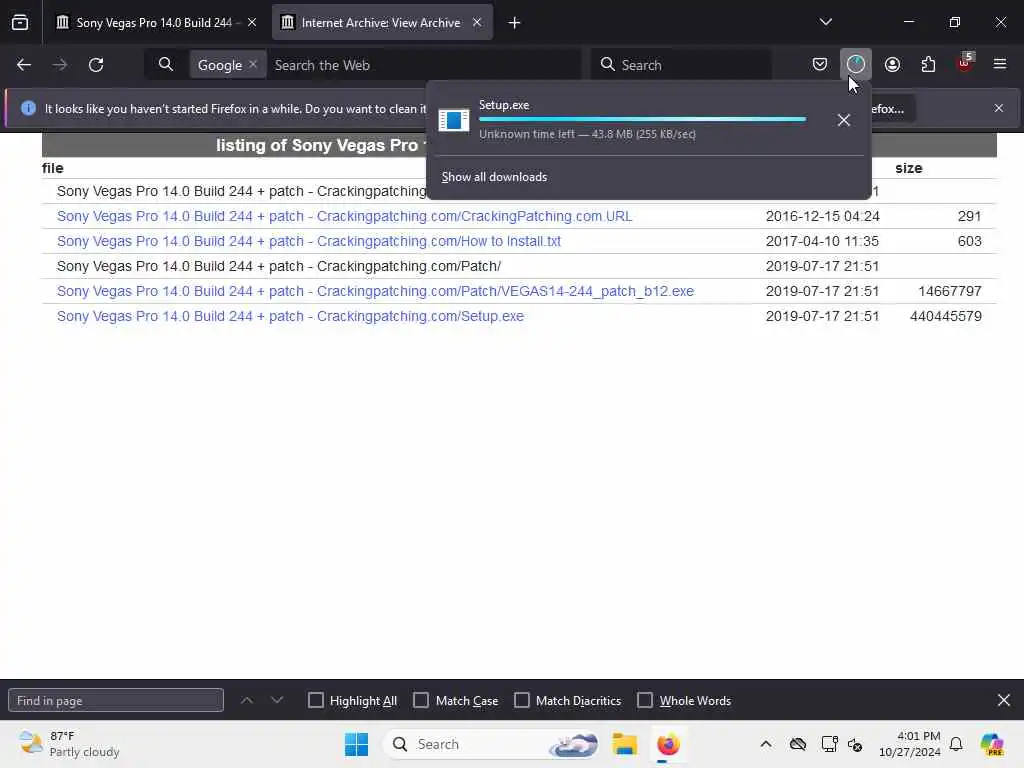Click the 2016-12-15 04:24 date cell

822,216
